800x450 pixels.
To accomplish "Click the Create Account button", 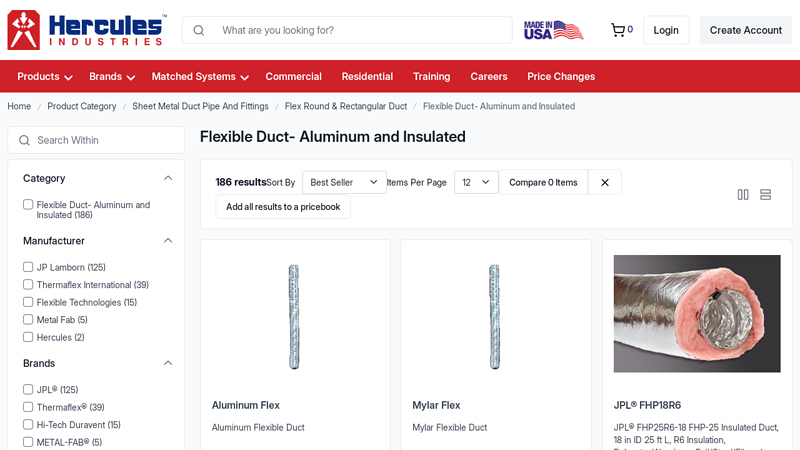I will pyautogui.click(x=745, y=30).
